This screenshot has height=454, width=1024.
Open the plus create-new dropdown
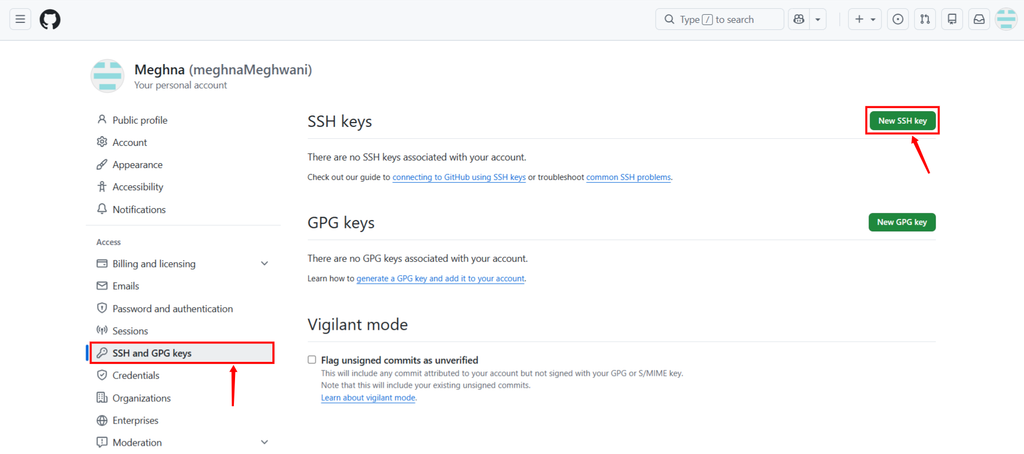point(865,20)
